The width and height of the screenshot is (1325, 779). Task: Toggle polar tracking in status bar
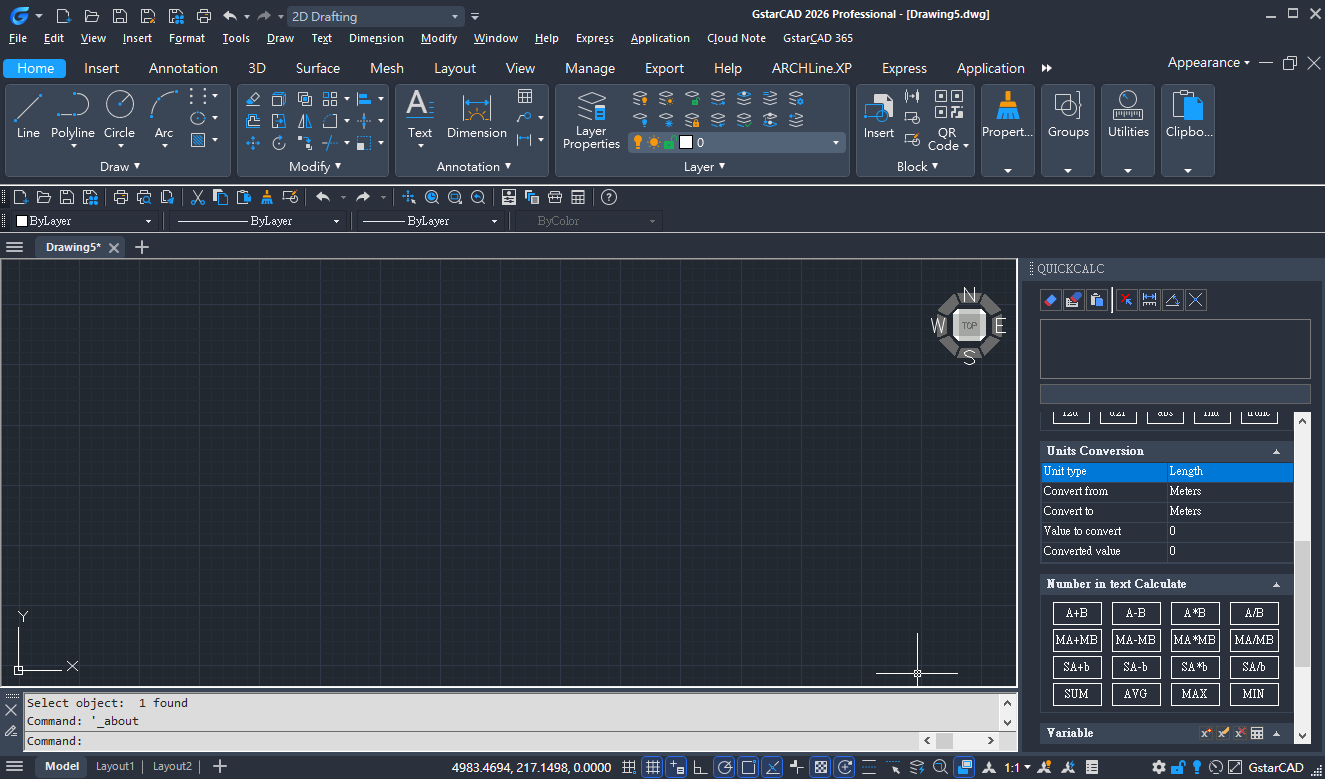(725, 767)
